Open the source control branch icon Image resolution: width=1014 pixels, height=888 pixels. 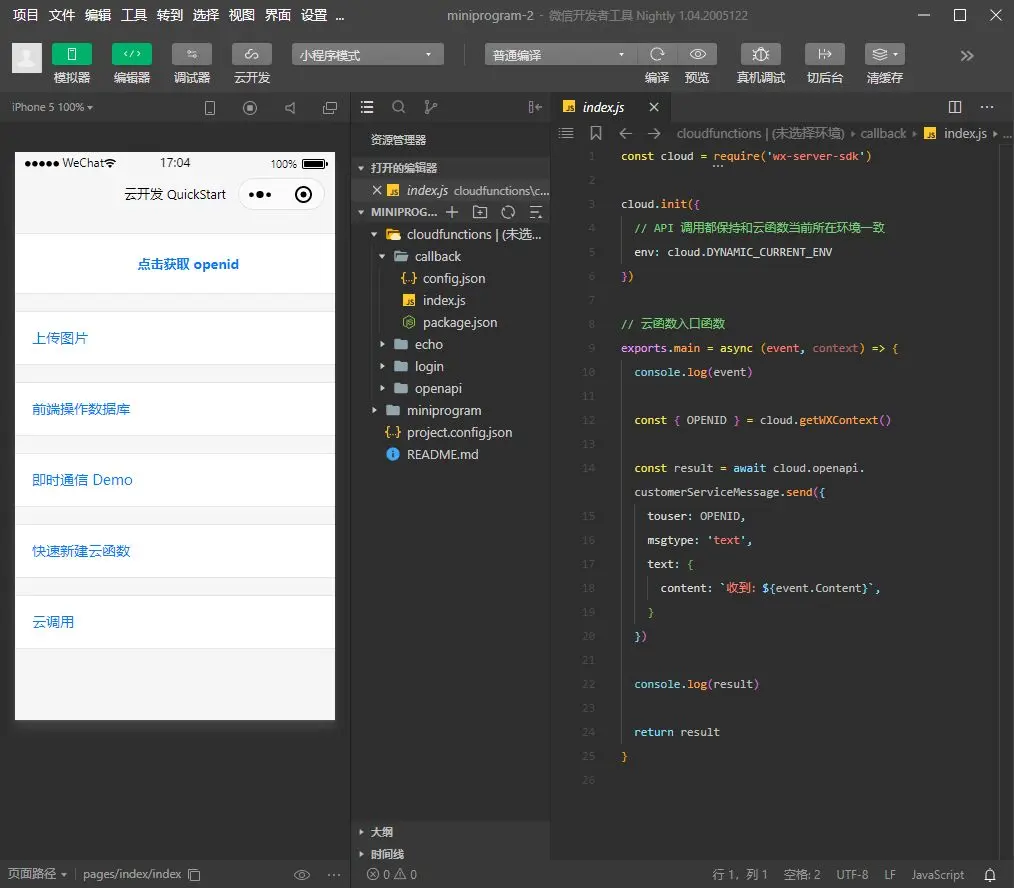(x=430, y=107)
